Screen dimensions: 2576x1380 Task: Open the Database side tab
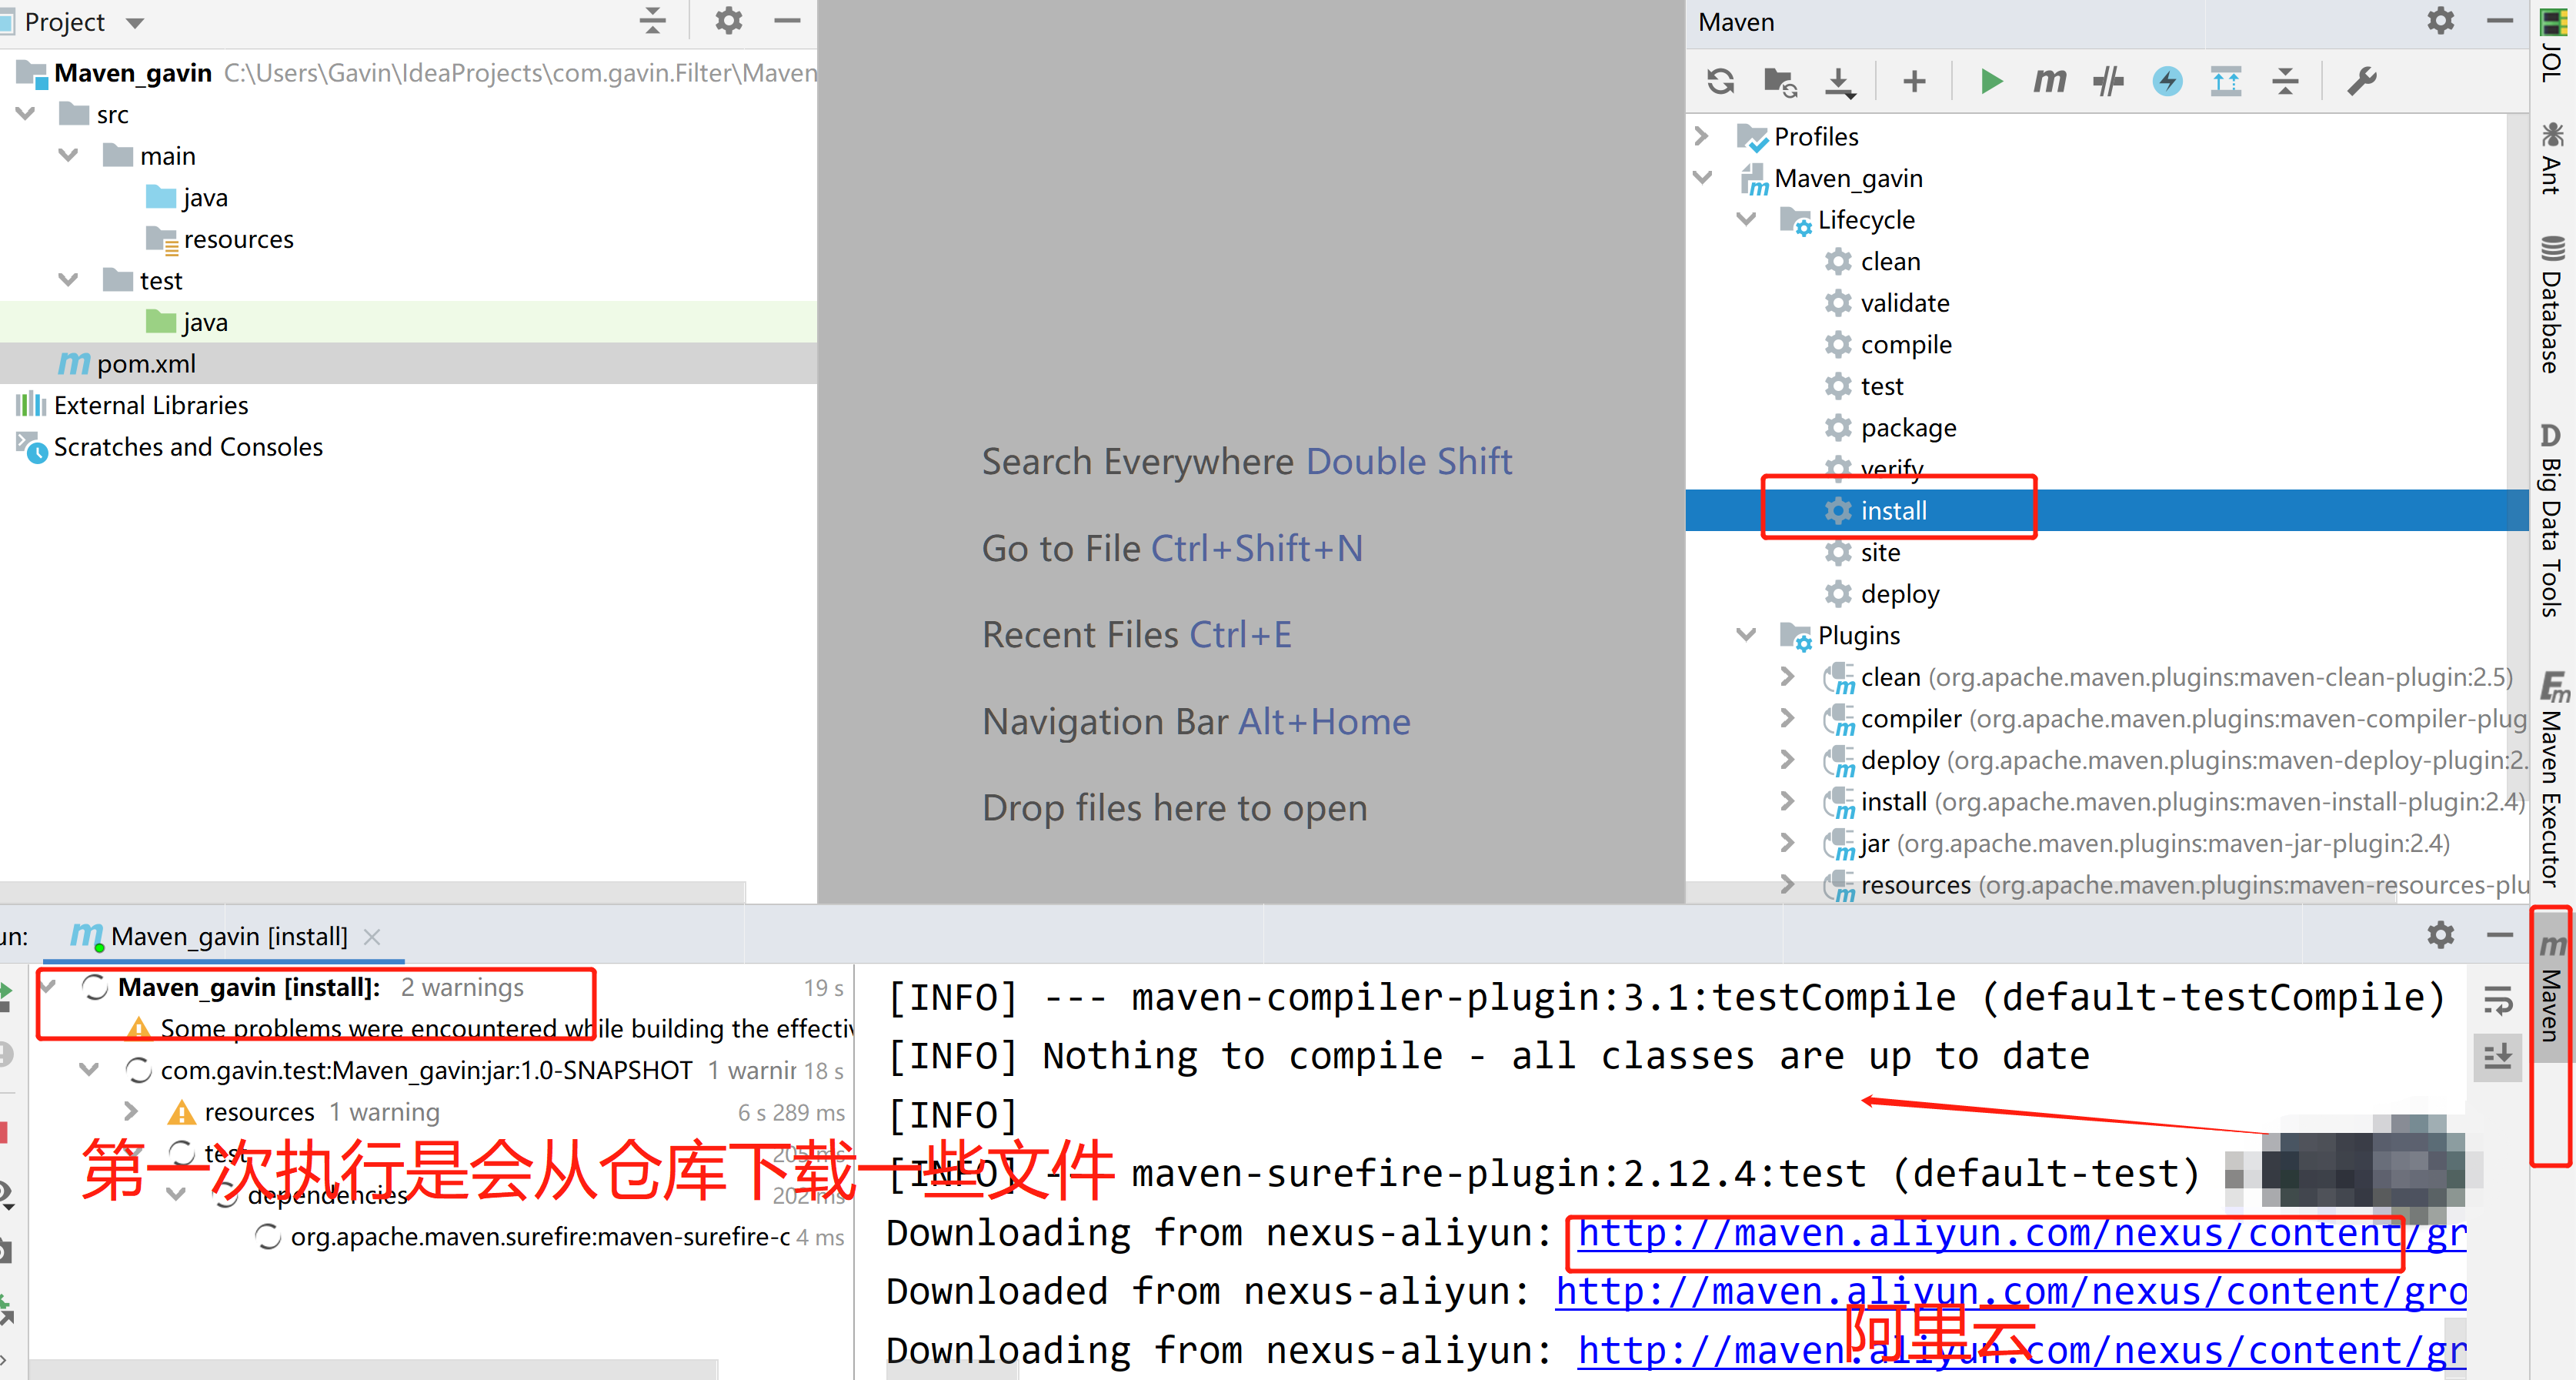tap(2551, 305)
